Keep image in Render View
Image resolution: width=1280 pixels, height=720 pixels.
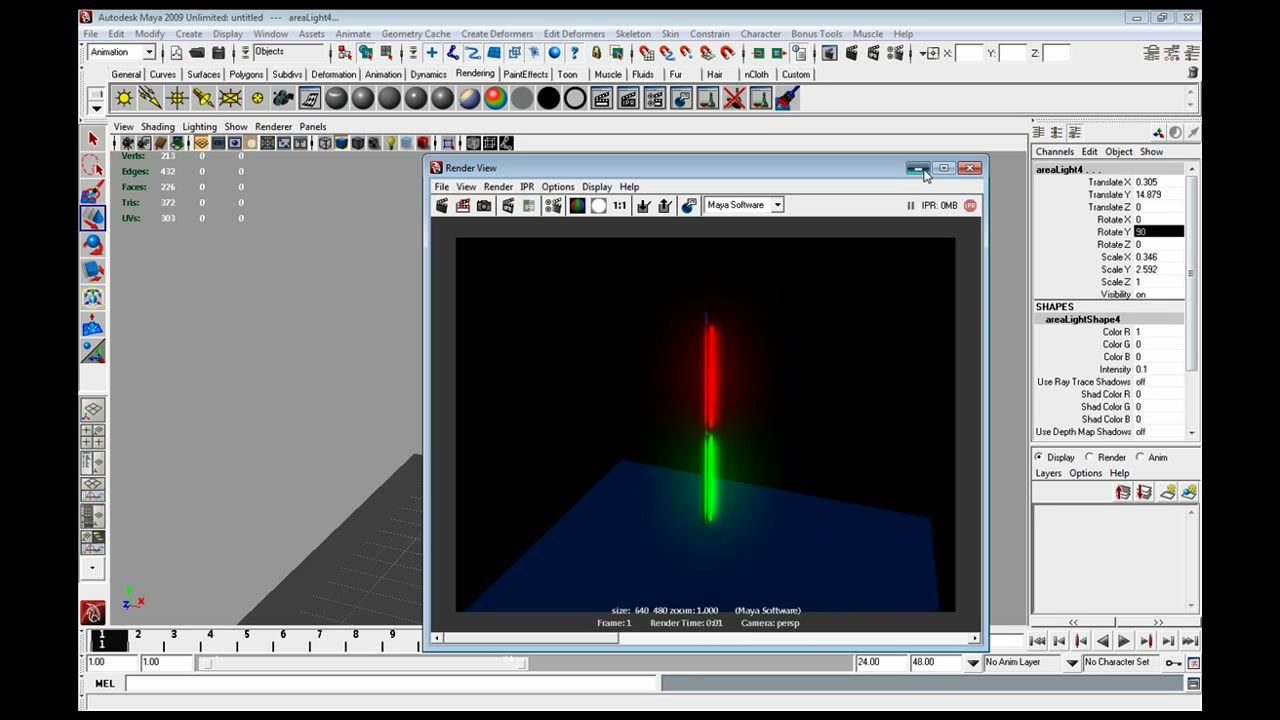coord(643,205)
